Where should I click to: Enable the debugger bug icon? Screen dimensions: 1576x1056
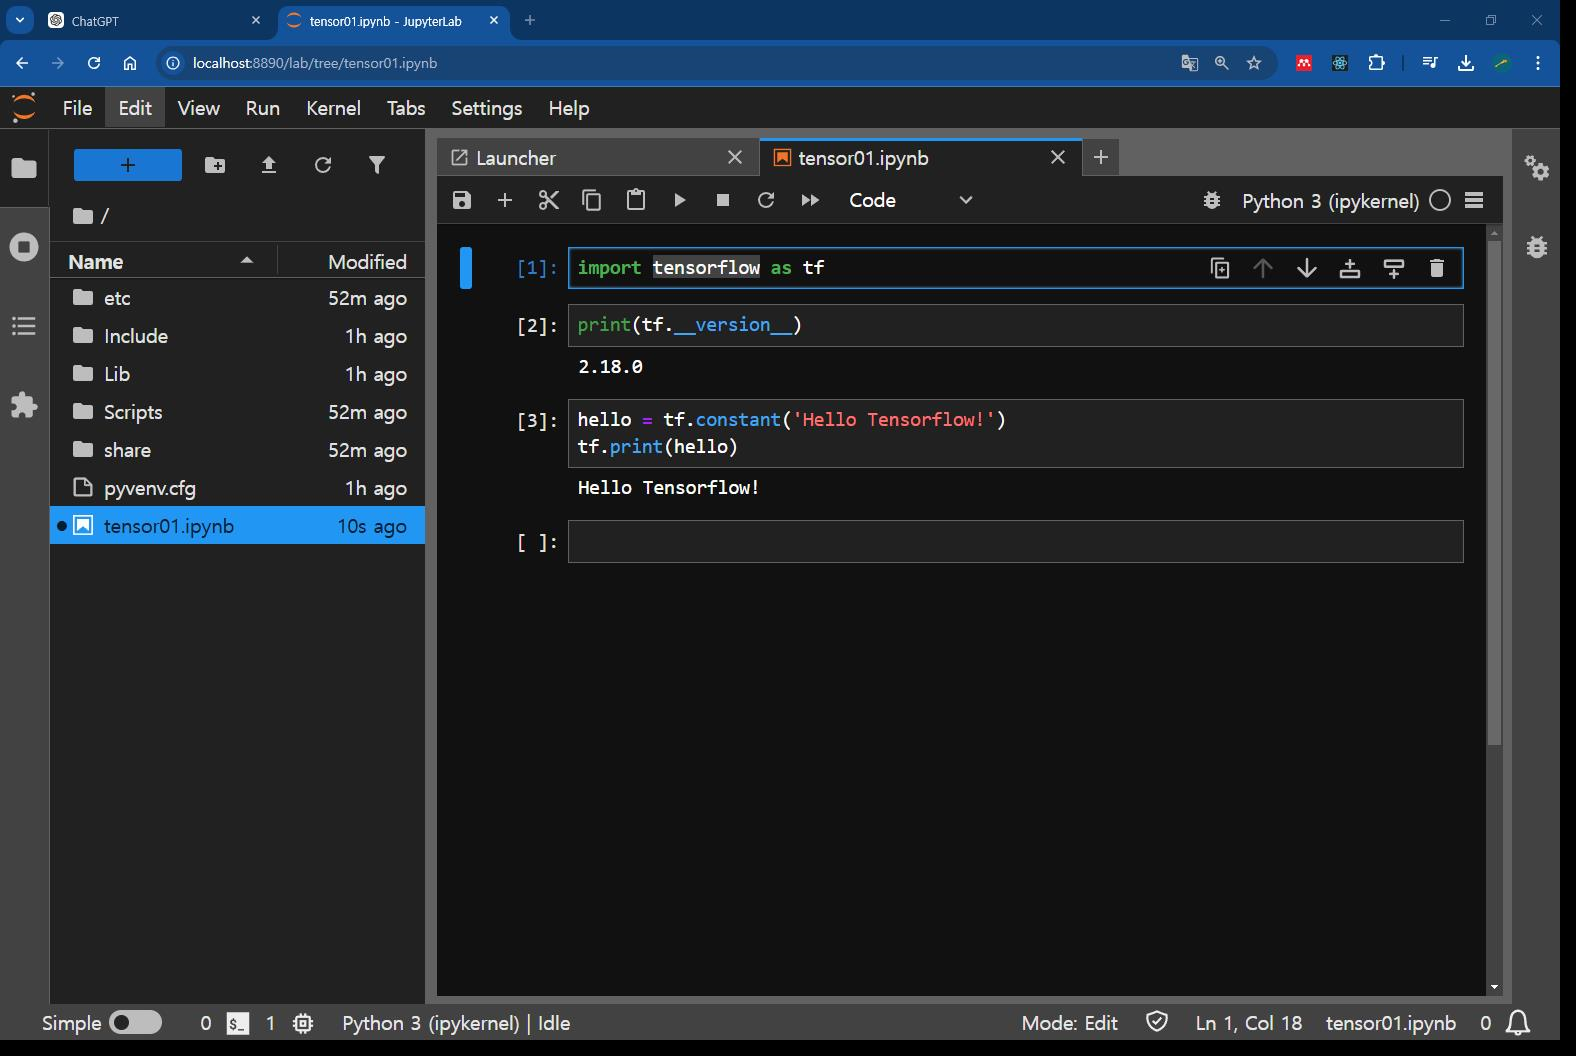click(1212, 201)
